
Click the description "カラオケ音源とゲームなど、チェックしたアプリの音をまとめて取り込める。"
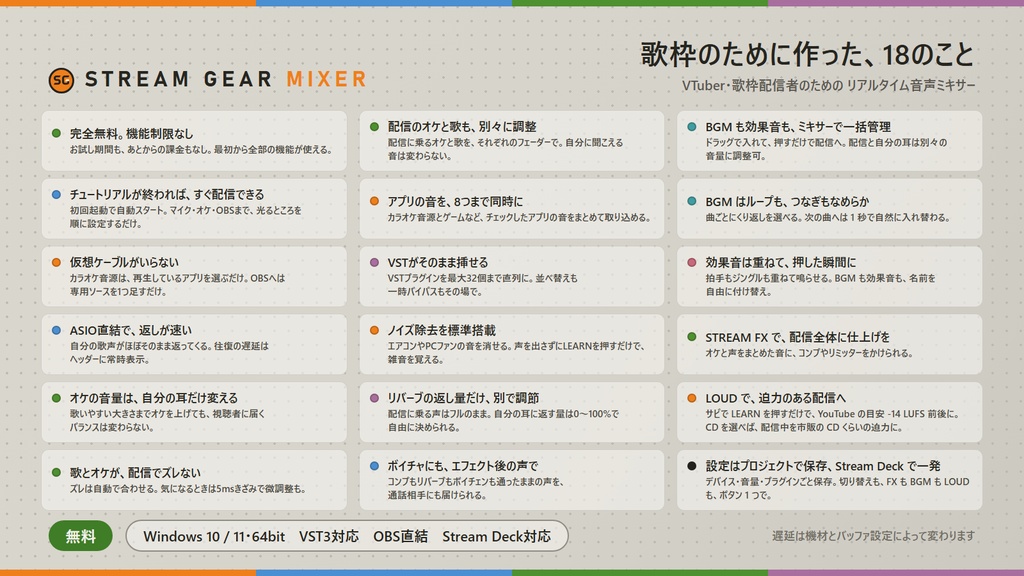[519, 217]
